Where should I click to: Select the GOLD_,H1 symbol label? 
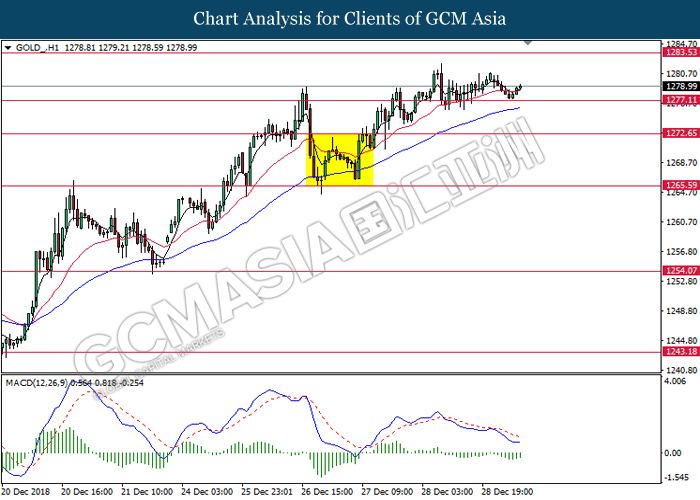tap(37, 48)
